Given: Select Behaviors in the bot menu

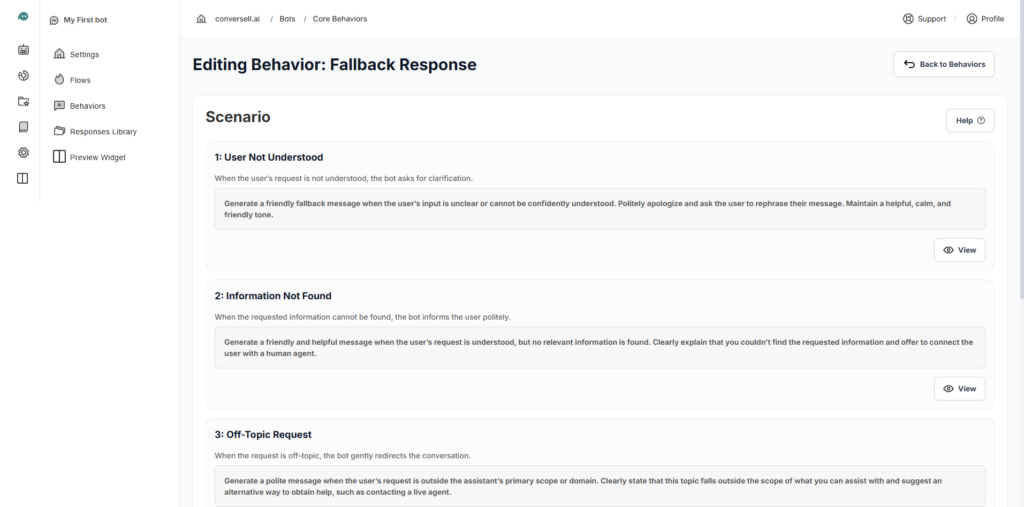Looking at the screenshot, I should (x=87, y=105).
